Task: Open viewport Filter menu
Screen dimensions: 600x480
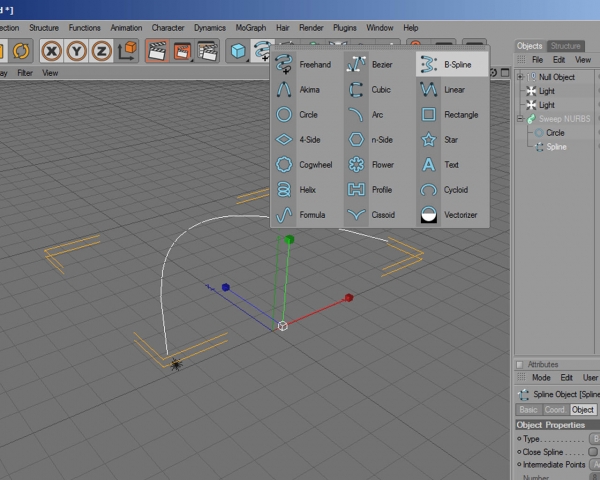Action: tap(25, 73)
